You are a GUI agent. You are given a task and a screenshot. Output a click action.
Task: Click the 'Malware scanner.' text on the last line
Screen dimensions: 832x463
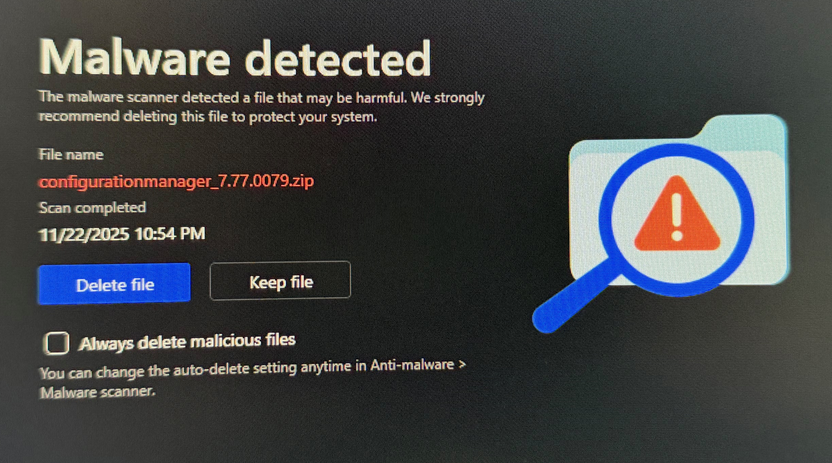point(98,392)
